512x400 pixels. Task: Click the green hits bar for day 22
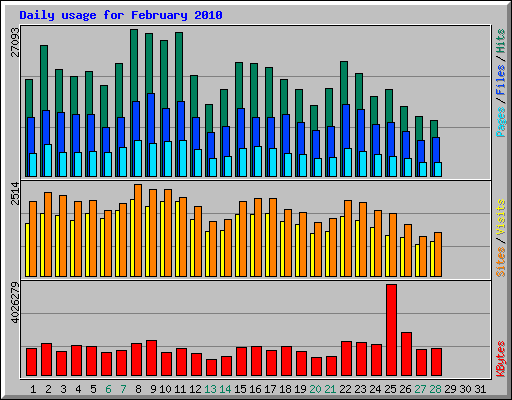click(344, 83)
